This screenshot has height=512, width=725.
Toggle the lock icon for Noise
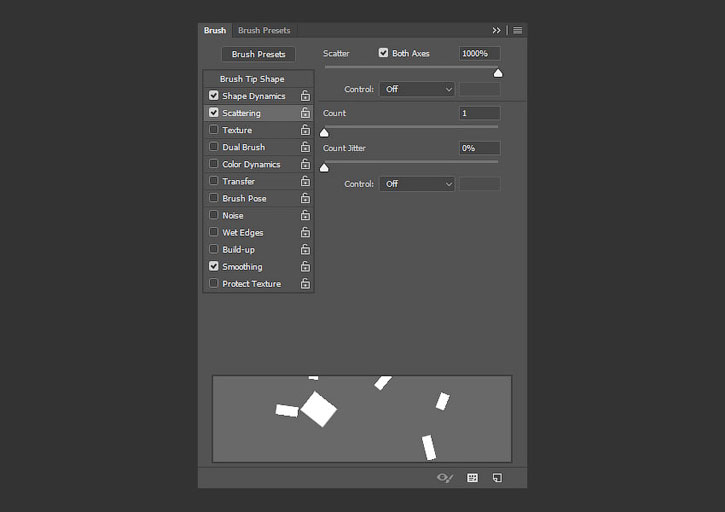[305, 216]
